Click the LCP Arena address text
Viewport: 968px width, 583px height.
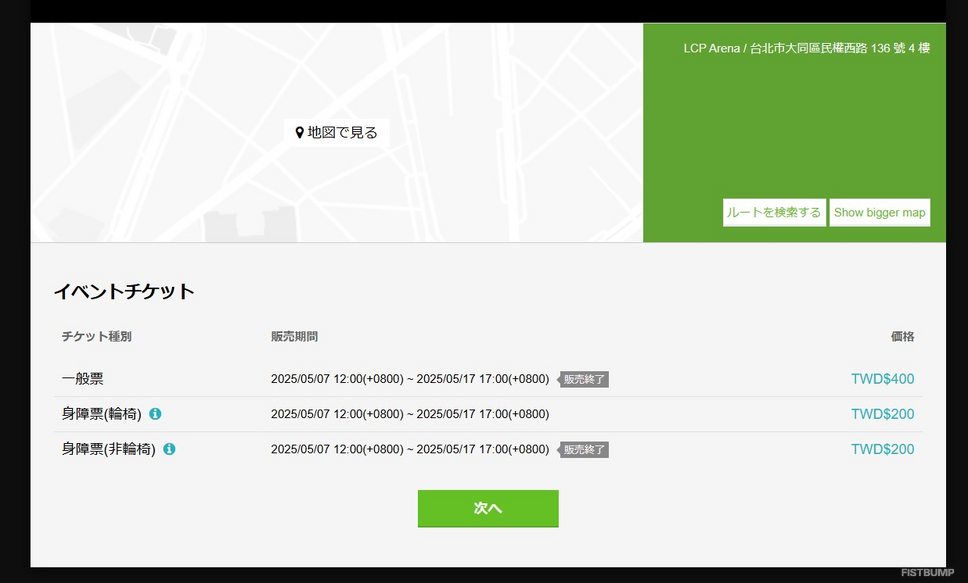pos(806,48)
